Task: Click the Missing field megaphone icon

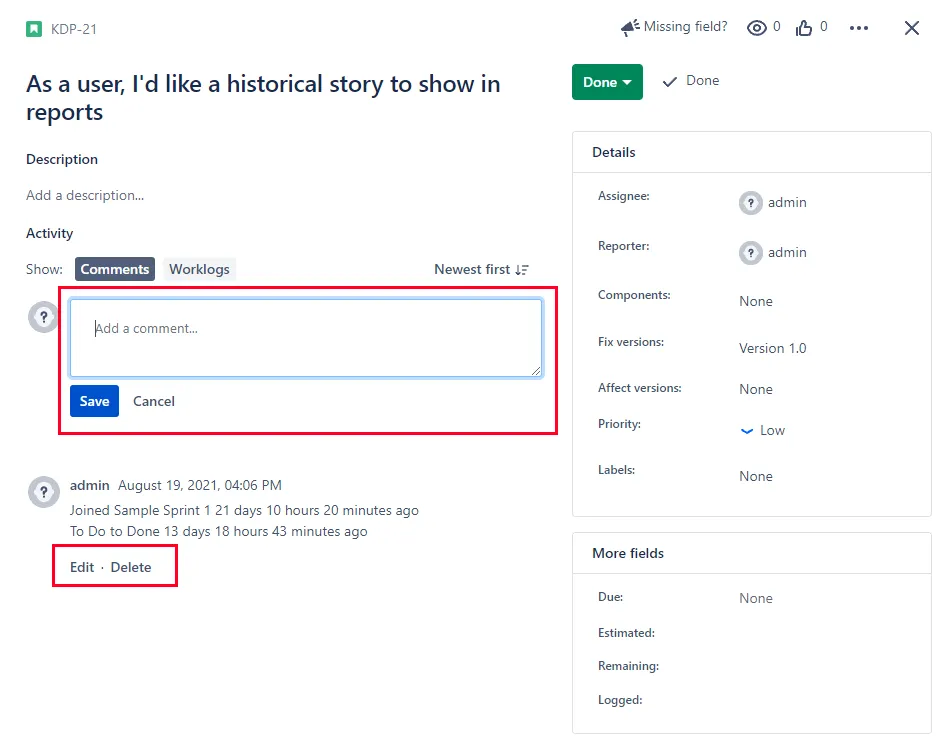Action: [x=630, y=27]
